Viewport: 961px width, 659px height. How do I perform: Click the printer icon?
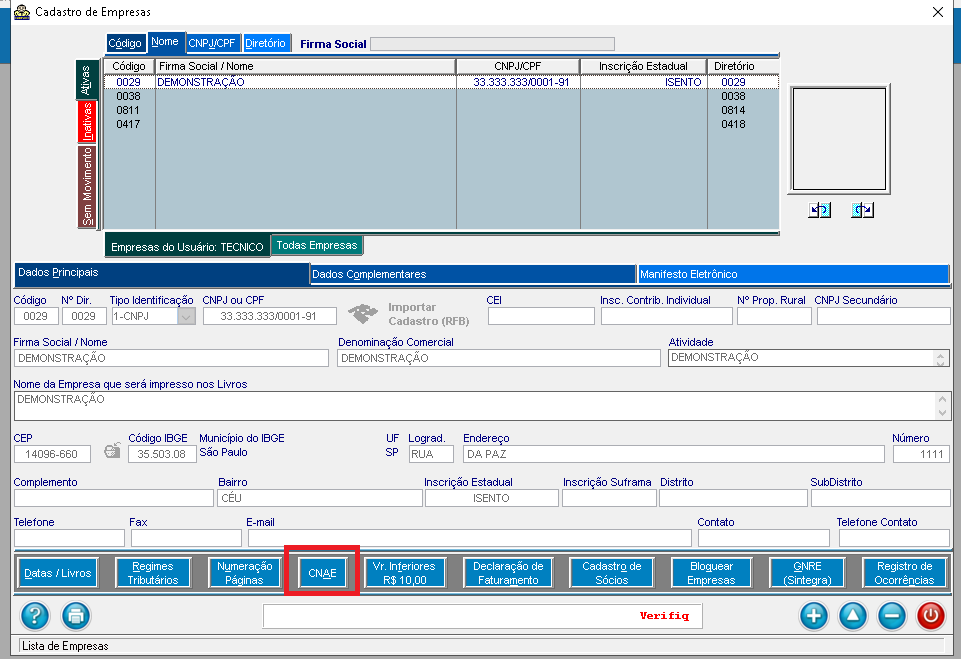(x=76, y=615)
